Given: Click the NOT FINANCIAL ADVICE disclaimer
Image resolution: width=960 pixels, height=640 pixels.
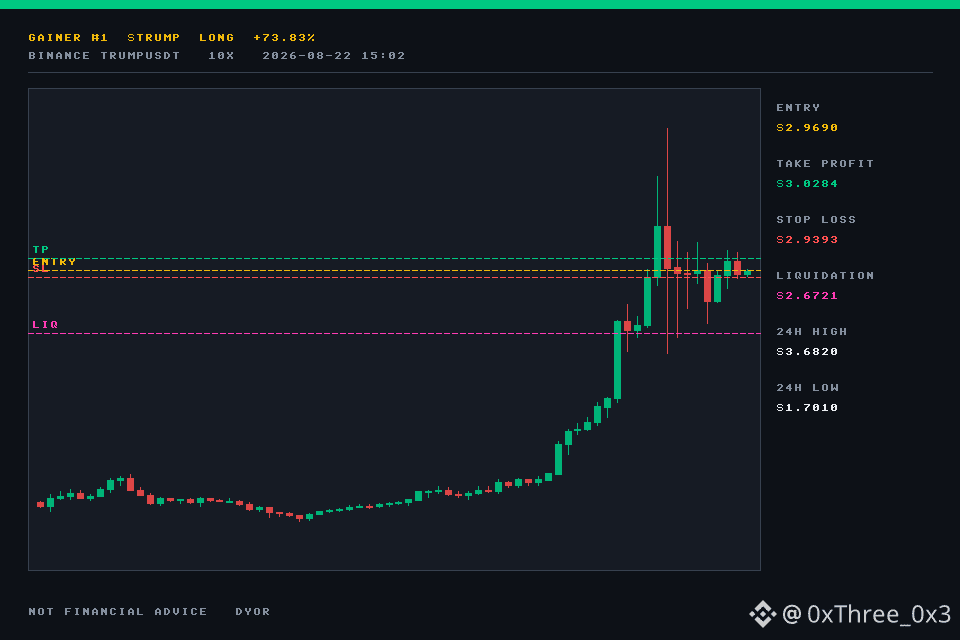Looking at the screenshot, I should [118, 612].
